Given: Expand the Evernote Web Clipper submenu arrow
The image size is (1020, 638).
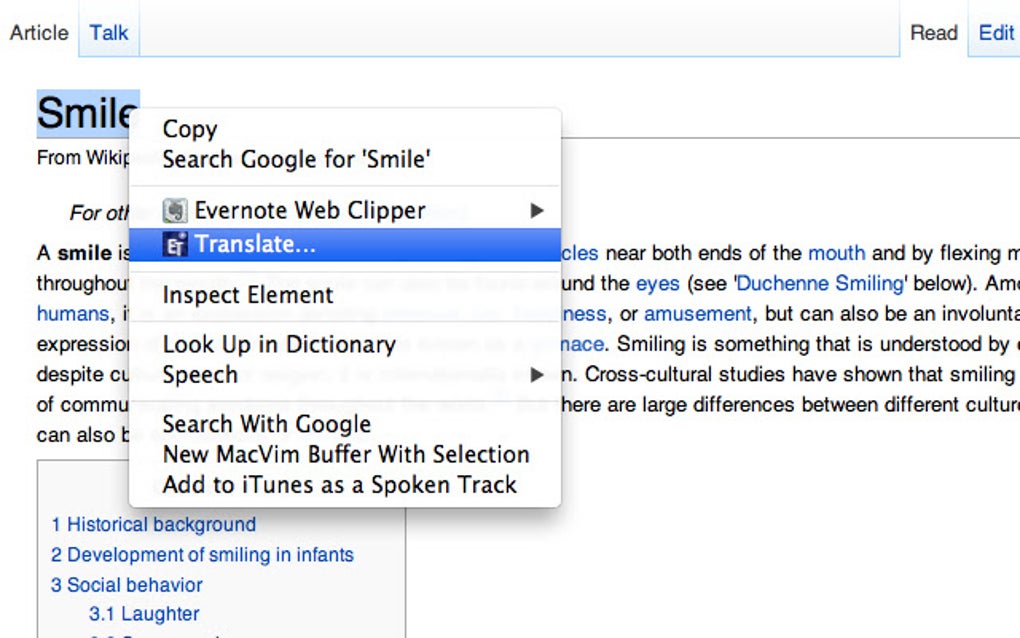Looking at the screenshot, I should click(x=537, y=211).
